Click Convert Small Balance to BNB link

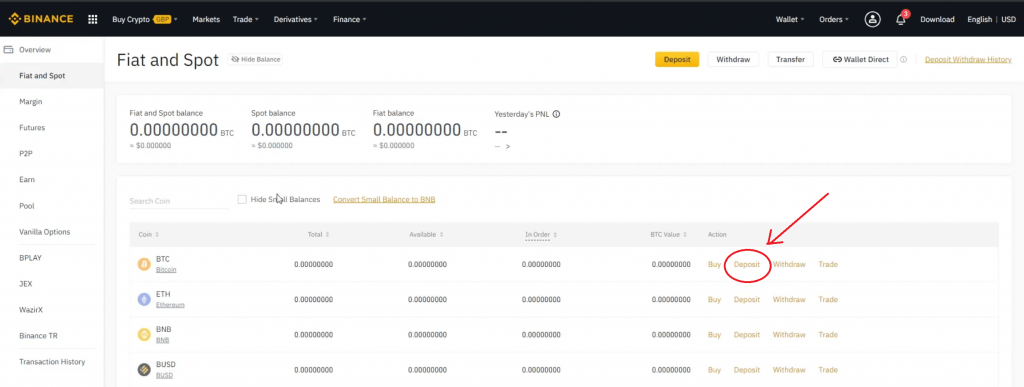[x=384, y=199]
